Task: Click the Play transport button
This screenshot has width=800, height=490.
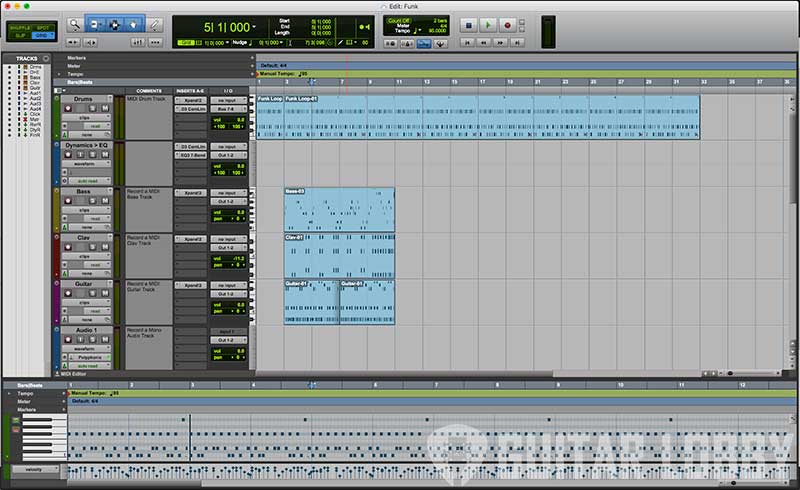Action: pos(488,24)
